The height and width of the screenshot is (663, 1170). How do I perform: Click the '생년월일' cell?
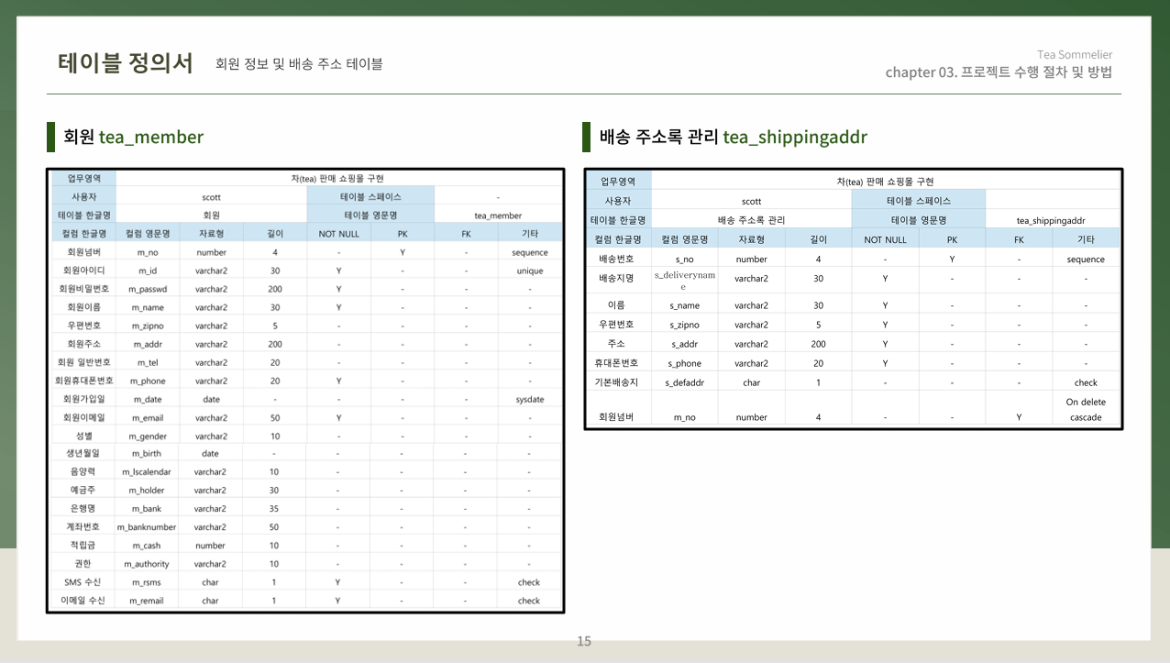coord(84,453)
